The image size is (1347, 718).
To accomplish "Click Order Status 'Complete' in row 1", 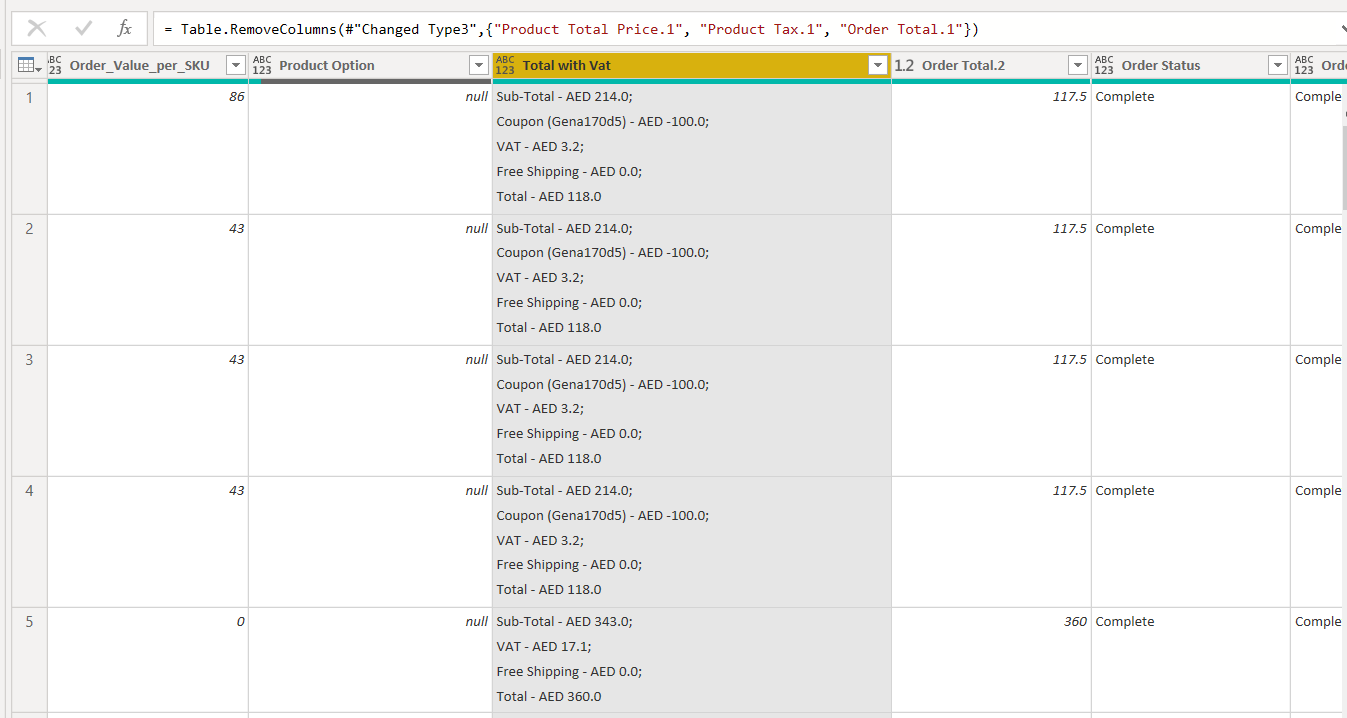I will (x=1125, y=97).
